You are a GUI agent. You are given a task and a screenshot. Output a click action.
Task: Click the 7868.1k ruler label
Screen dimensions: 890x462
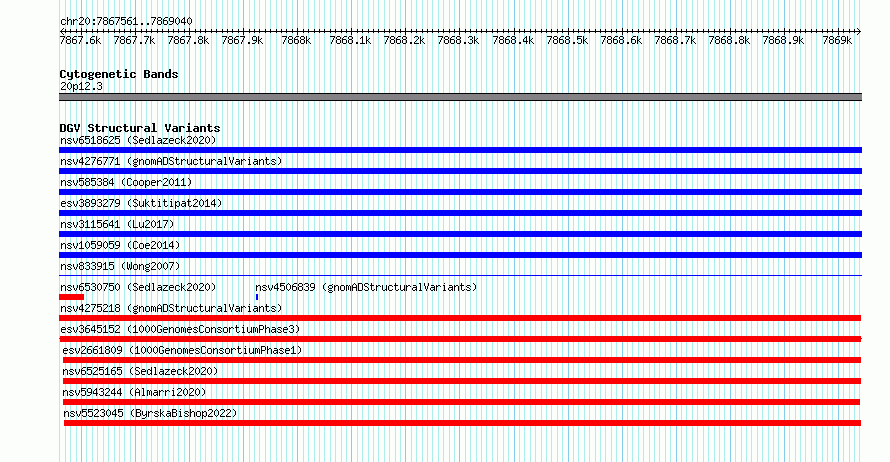tap(350, 41)
